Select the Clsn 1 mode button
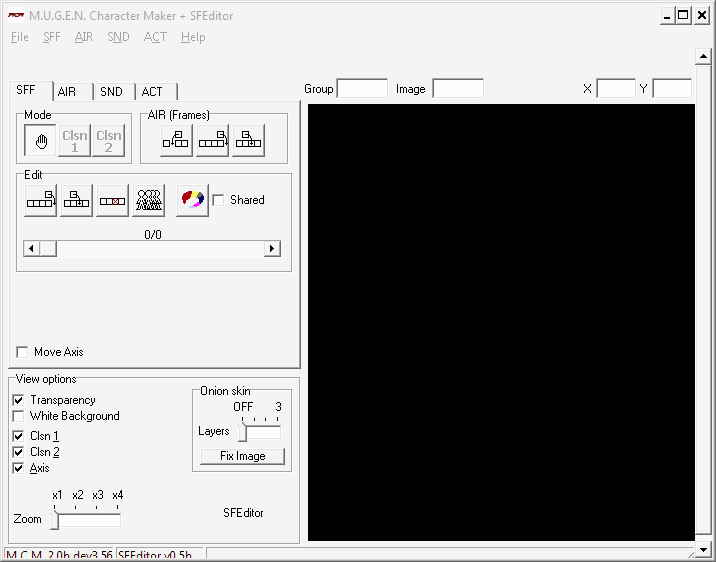This screenshot has height=562, width=716. (x=74, y=141)
